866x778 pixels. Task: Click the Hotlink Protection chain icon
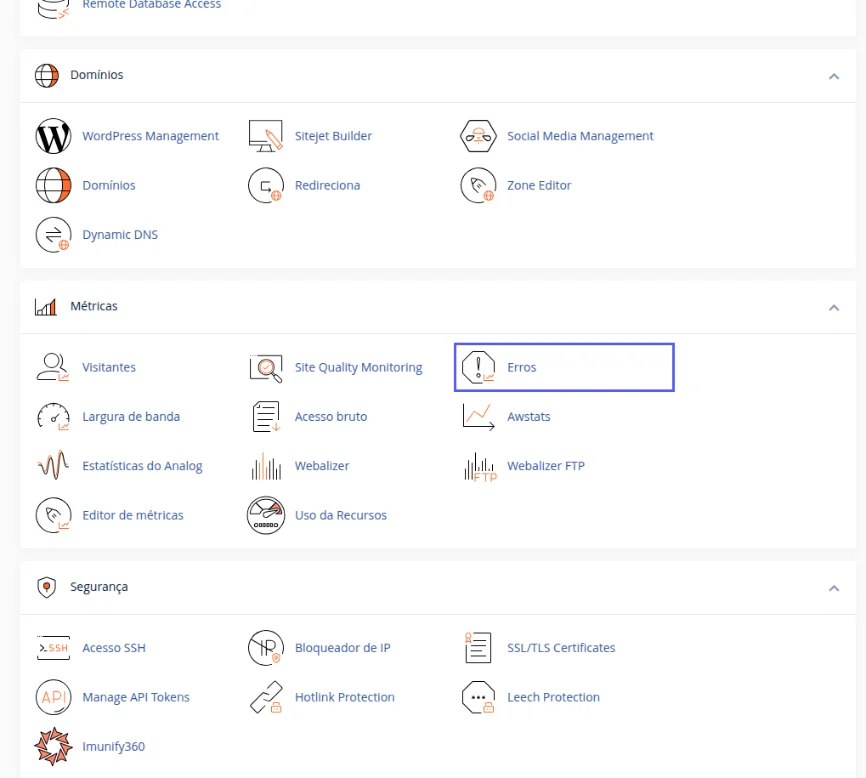point(266,697)
